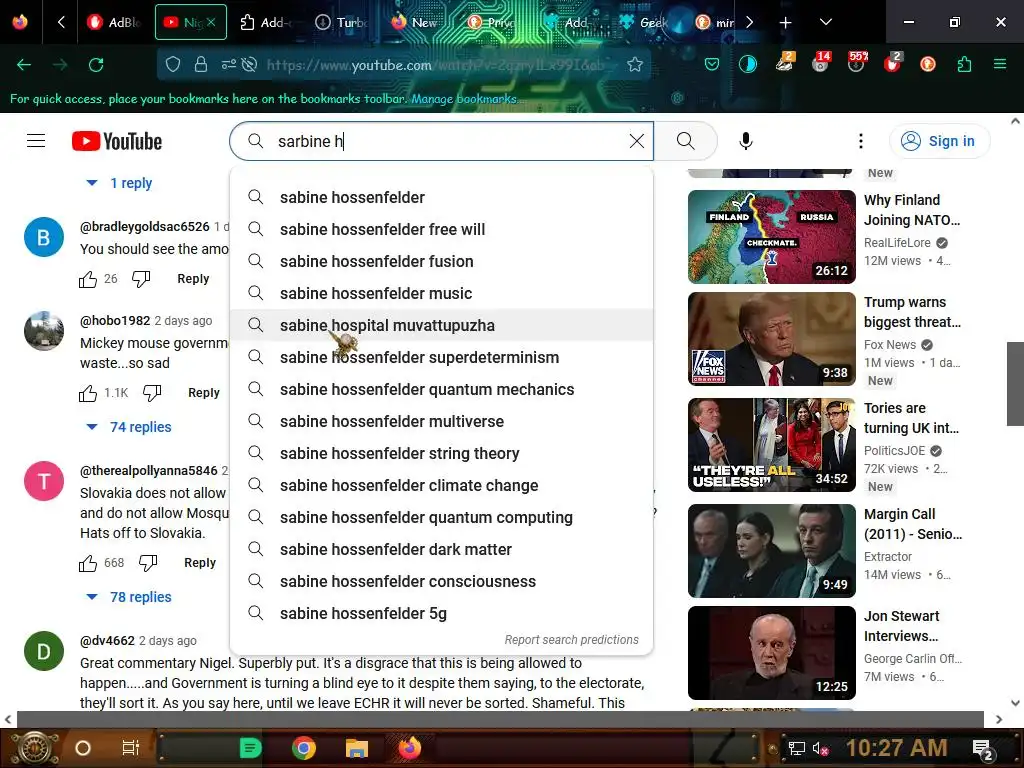Close the active YouTube tab
This screenshot has height=768, width=1024.
tap(211, 22)
